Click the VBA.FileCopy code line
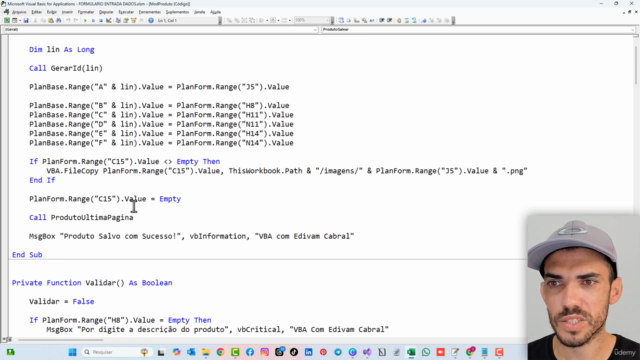 [287, 171]
